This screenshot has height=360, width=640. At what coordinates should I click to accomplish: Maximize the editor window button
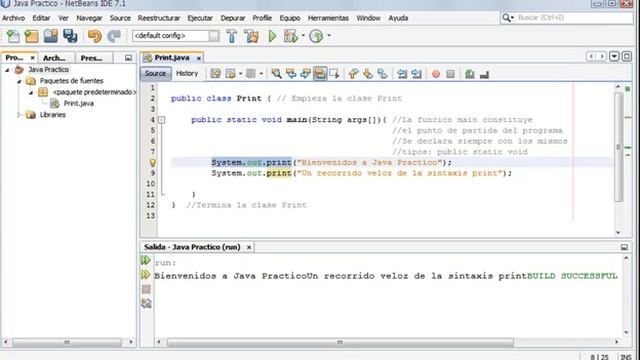pyautogui.click(x=627, y=56)
